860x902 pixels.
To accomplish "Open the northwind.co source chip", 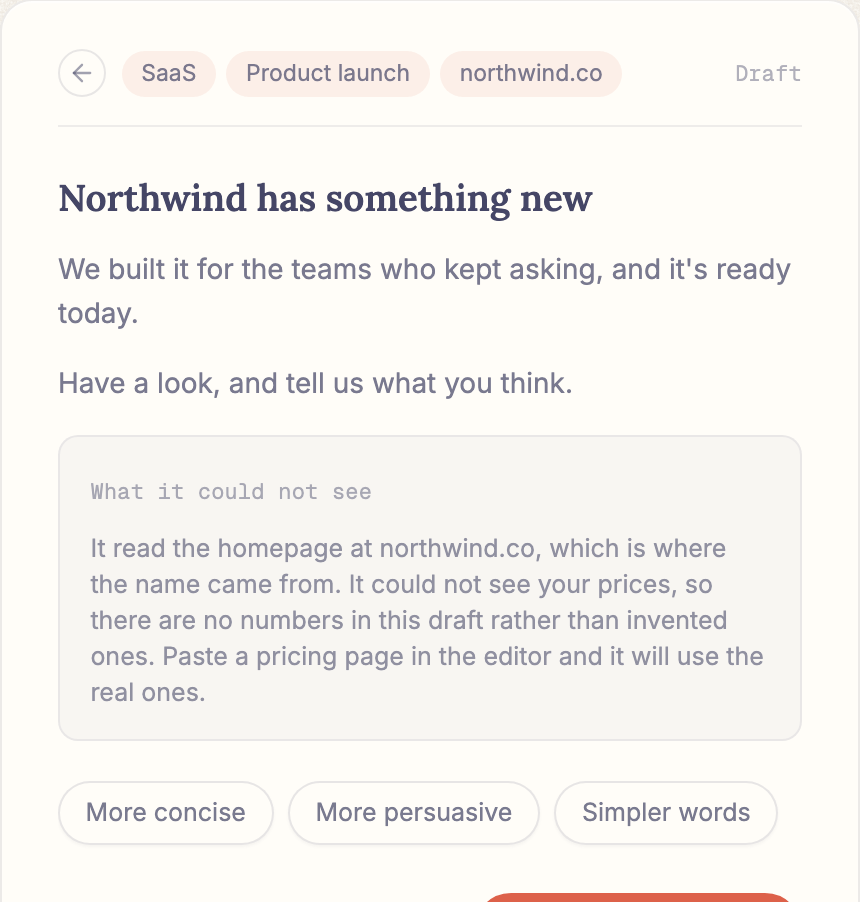I will (x=531, y=74).
